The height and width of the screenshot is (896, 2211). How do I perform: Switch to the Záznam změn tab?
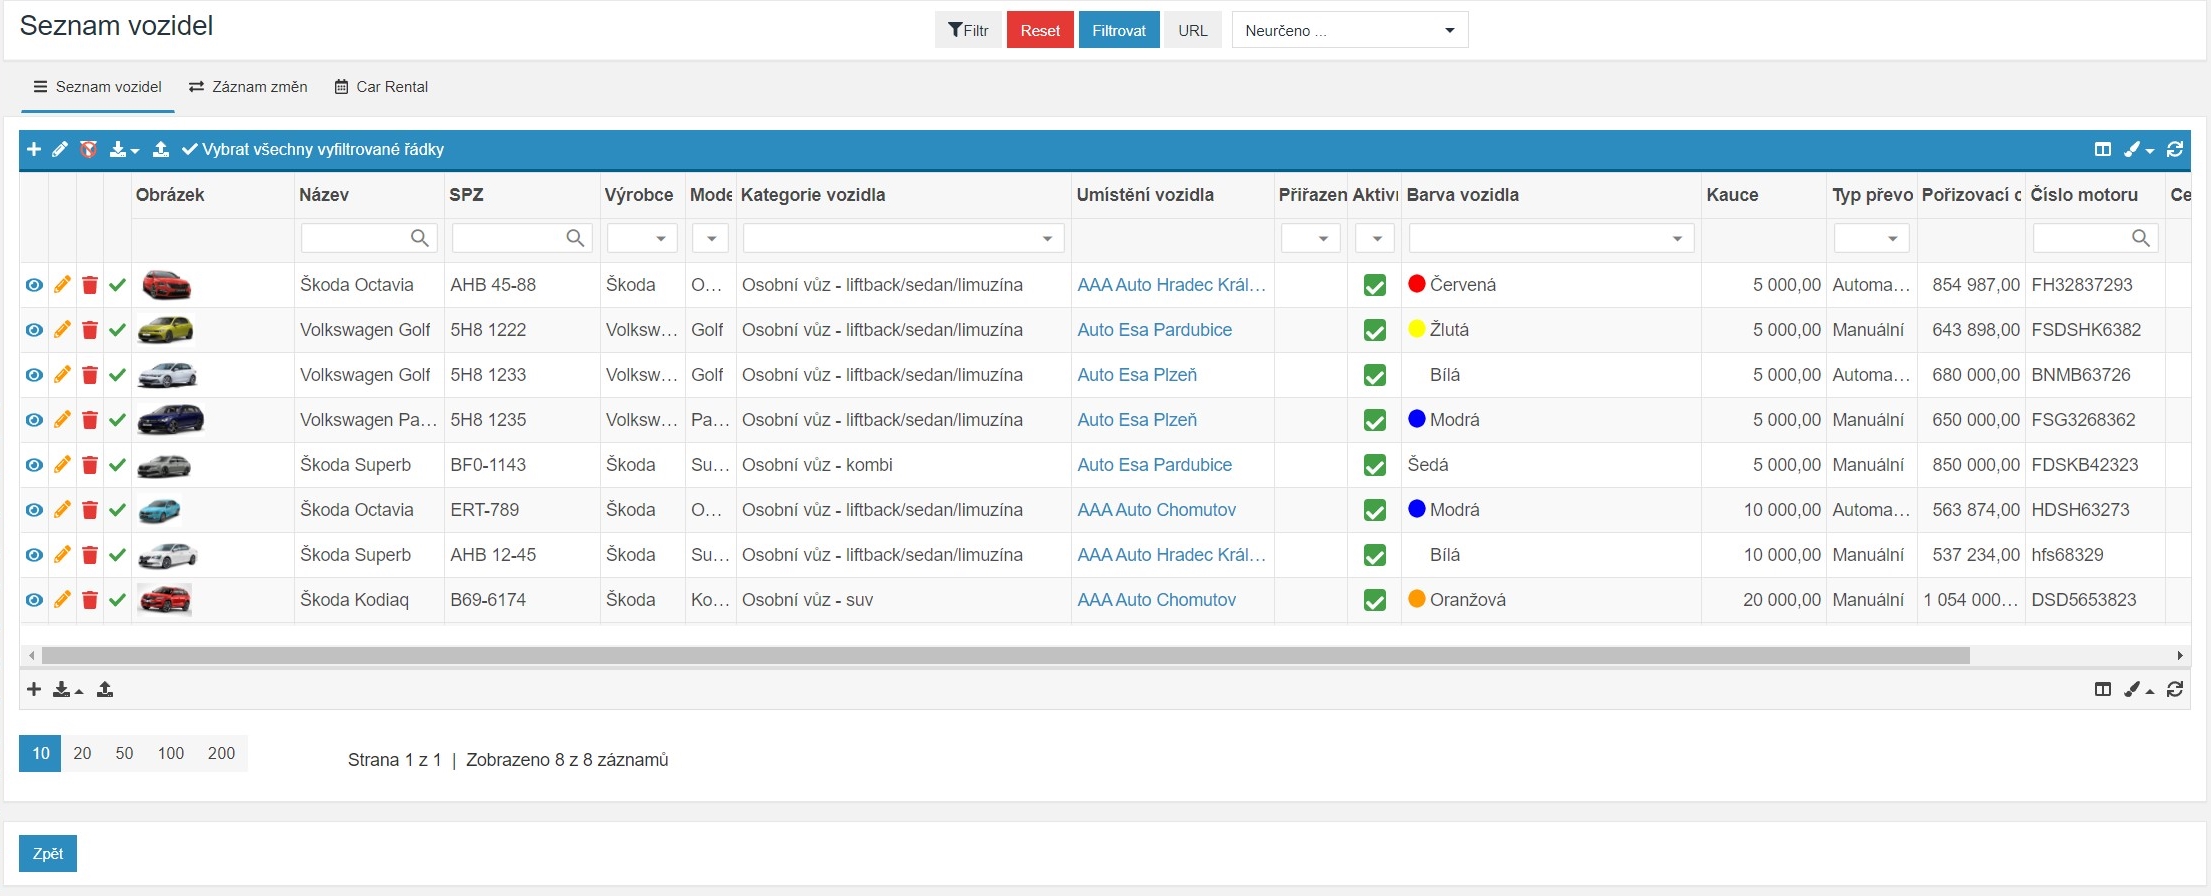click(248, 87)
